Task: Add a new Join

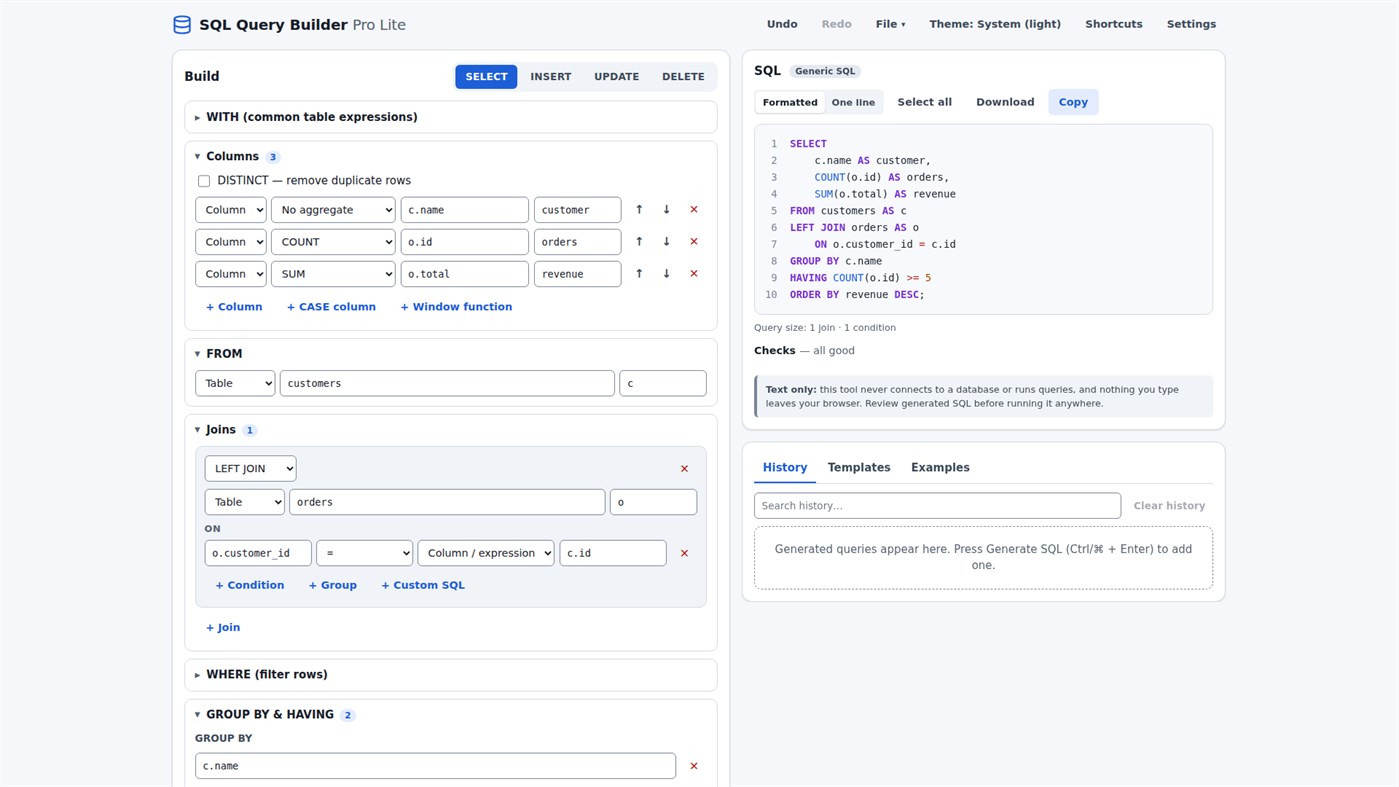Action: coord(223,628)
